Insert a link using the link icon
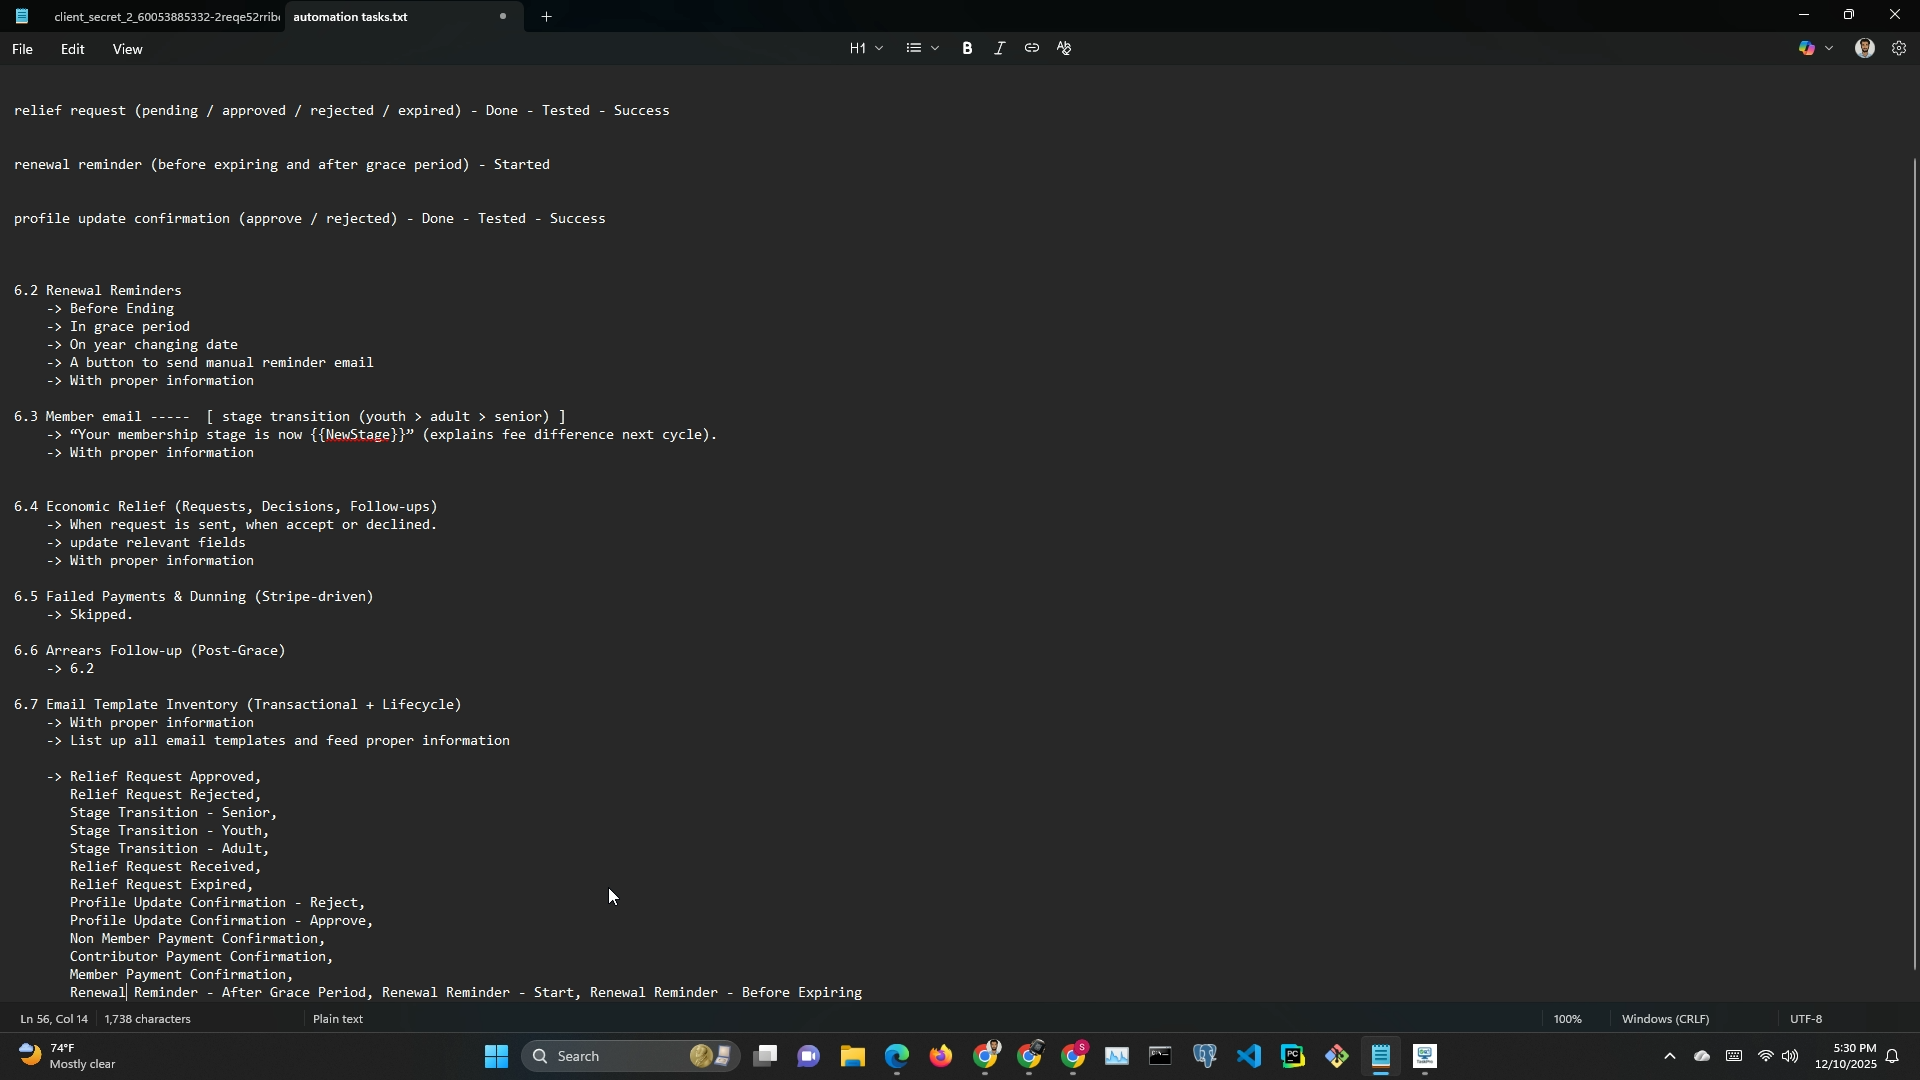Viewport: 1920px width, 1080px height. [x=1031, y=48]
